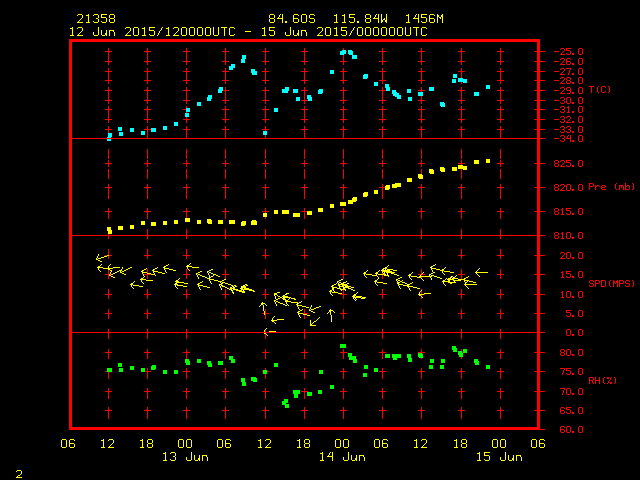Select the SPD(MPS) wind speed label
This screenshot has height=480, width=640.
tap(611, 283)
